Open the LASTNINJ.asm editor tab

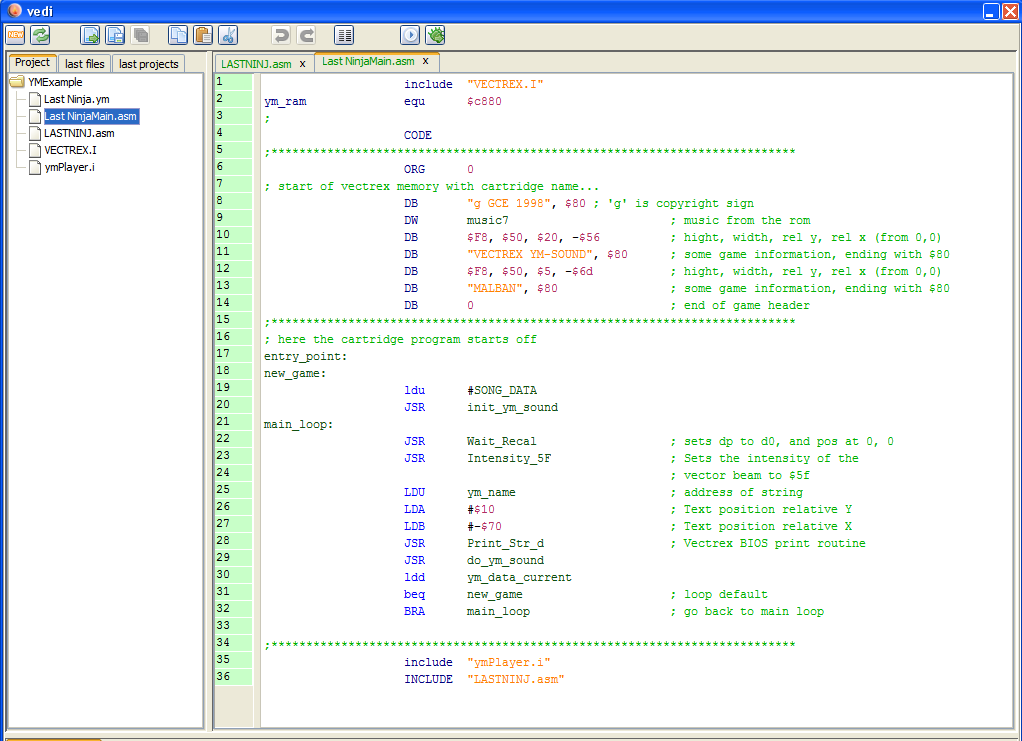[256, 63]
